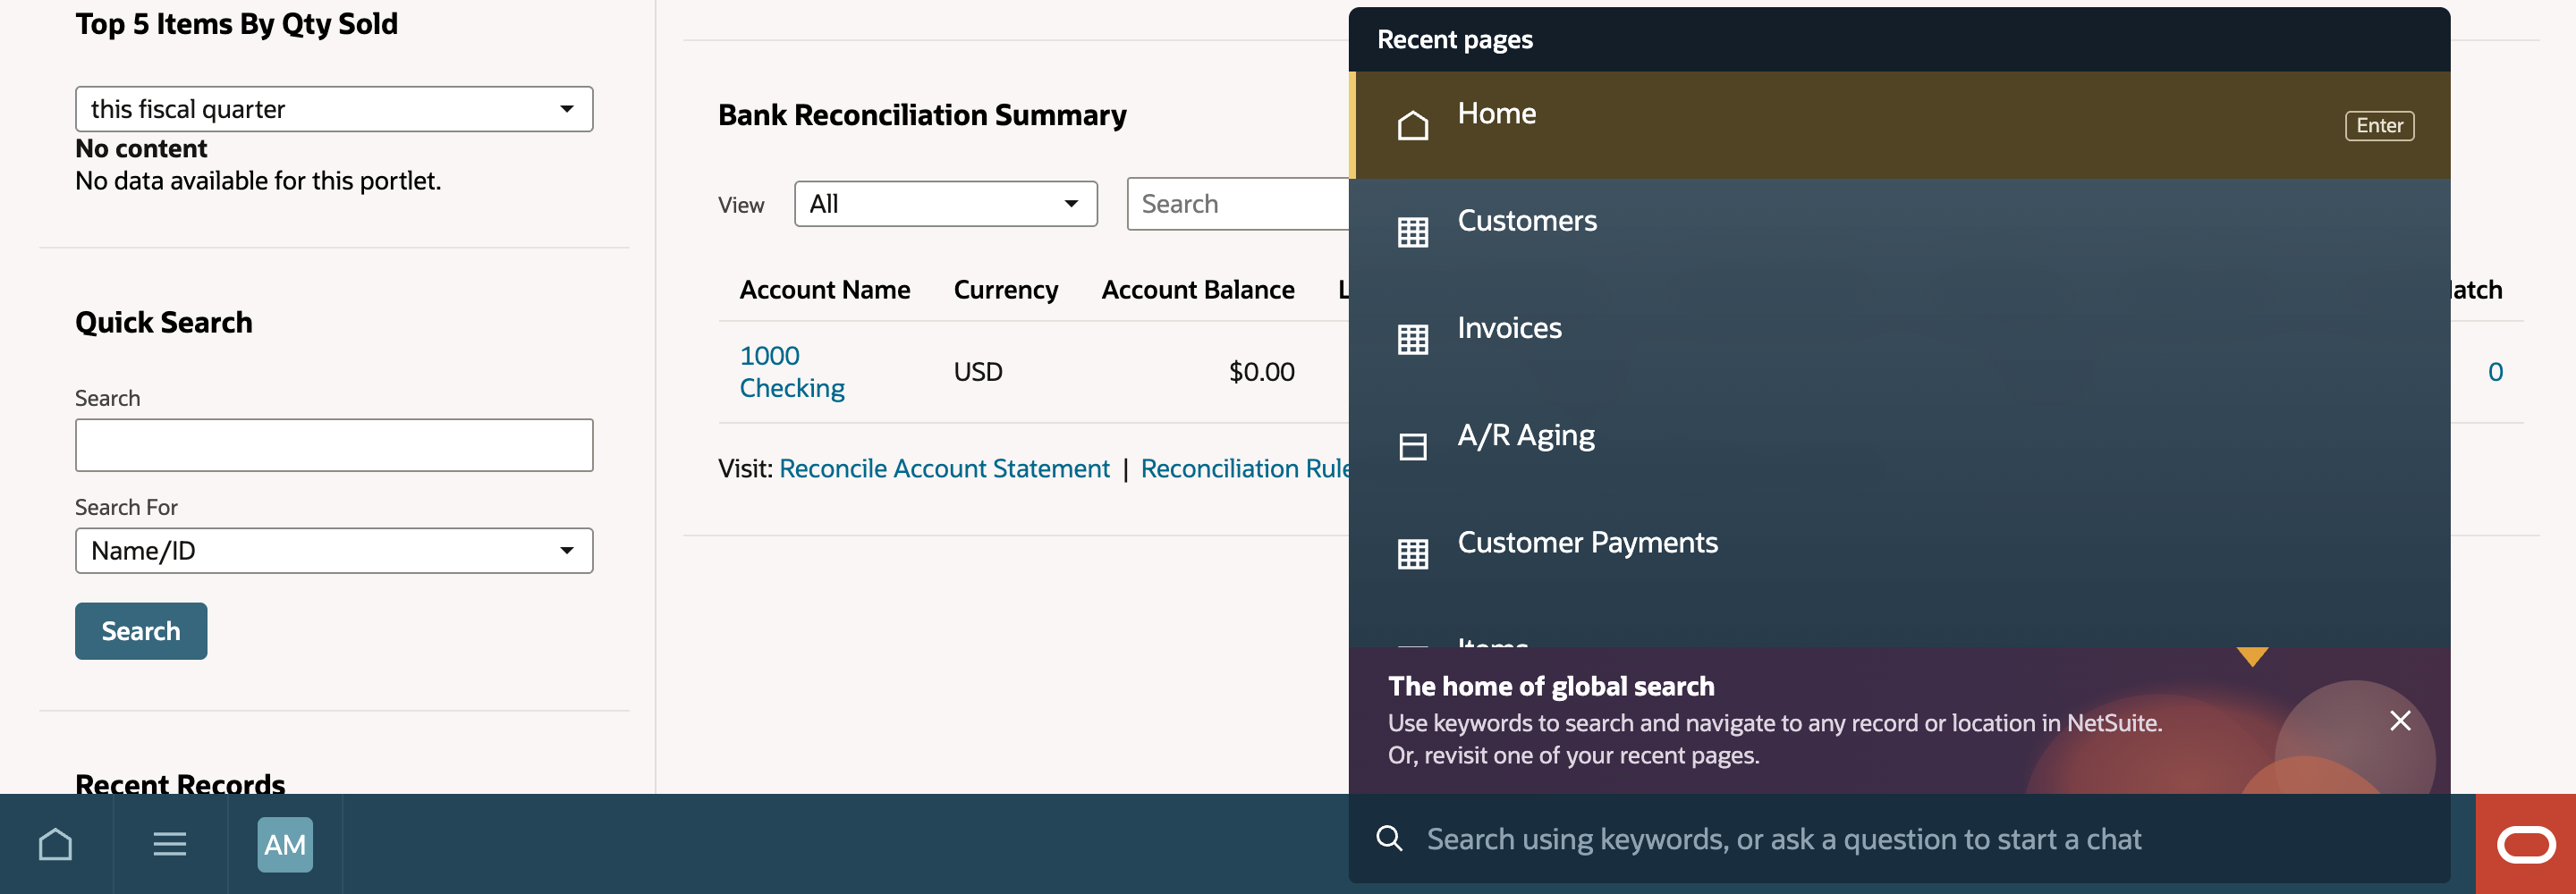
Task: Open the hamburger menu in bottom bar
Action: click(x=170, y=844)
